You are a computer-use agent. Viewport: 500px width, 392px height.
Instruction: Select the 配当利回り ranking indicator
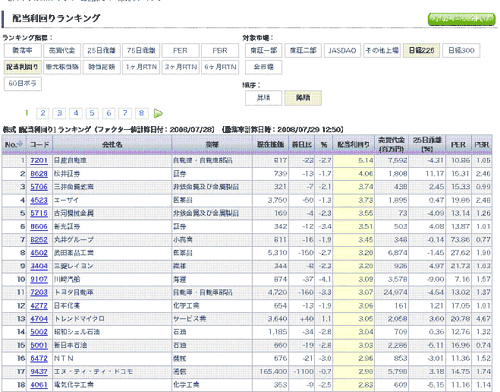(x=23, y=67)
